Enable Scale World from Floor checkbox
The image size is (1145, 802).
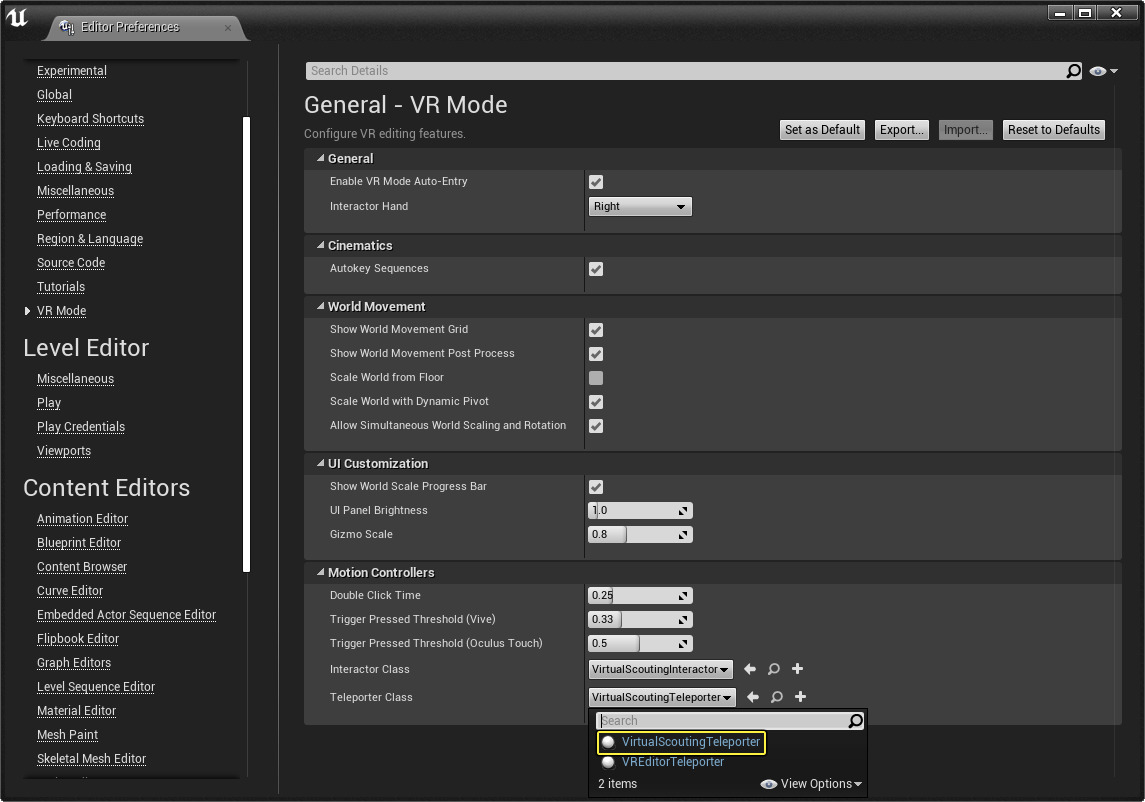596,378
